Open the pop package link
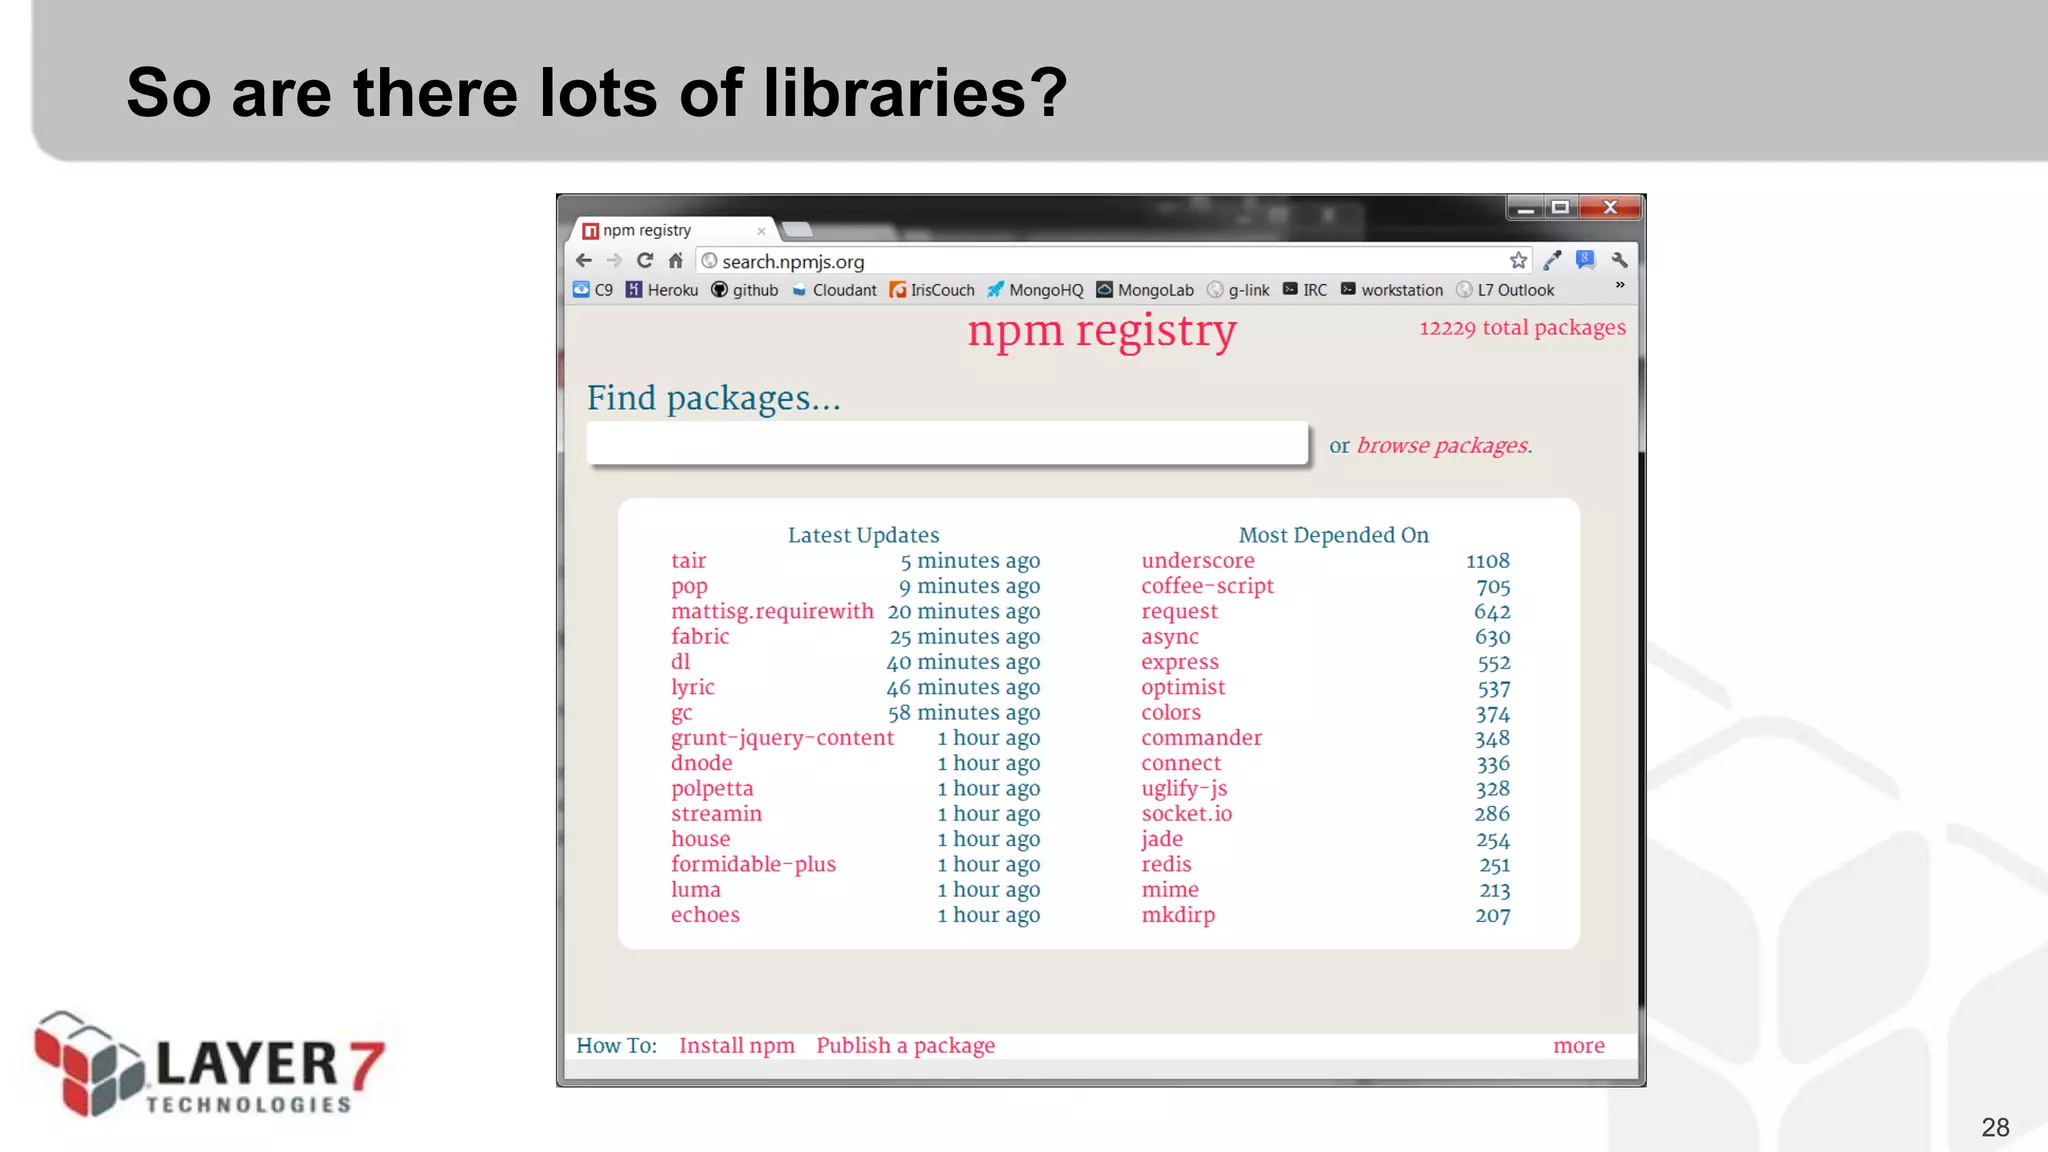Image resolution: width=2048 pixels, height=1152 pixels. pyautogui.click(x=689, y=587)
